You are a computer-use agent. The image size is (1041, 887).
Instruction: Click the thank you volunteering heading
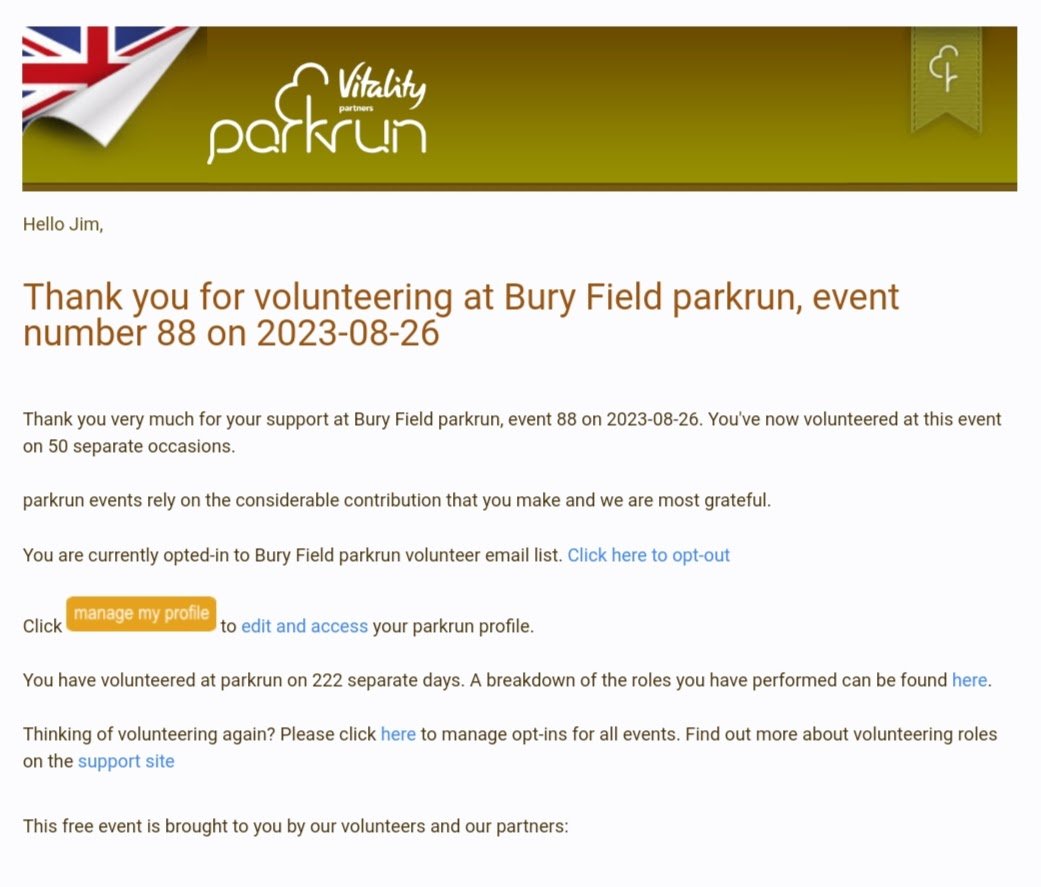[461, 314]
